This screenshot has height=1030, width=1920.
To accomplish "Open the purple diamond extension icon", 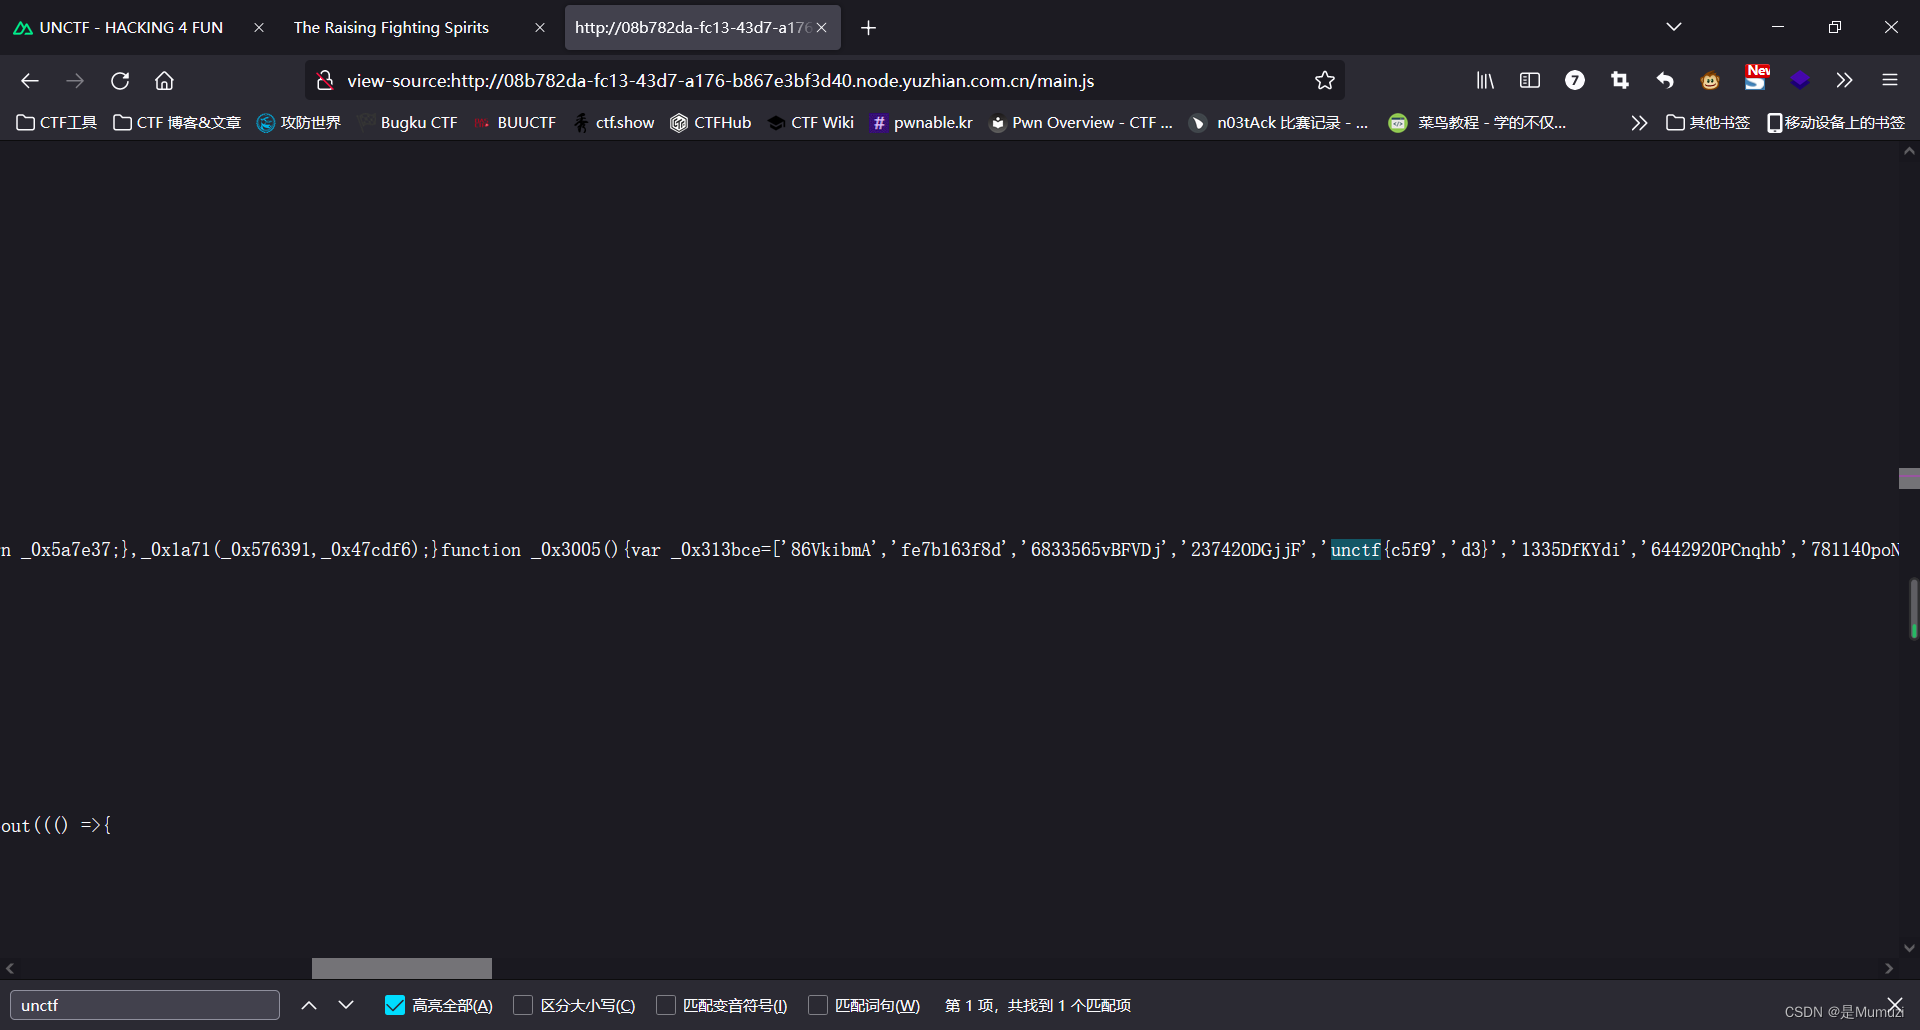I will click(x=1801, y=80).
